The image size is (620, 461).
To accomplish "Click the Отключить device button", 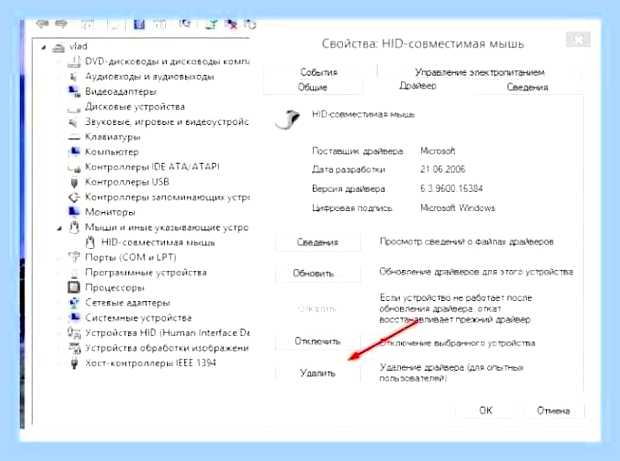I will click(318, 341).
